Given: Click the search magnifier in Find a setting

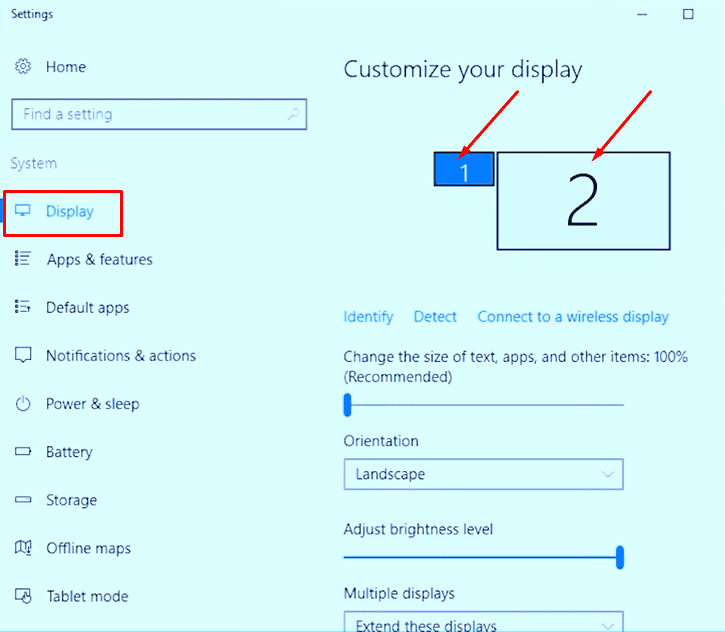Looking at the screenshot, I should point(293,114).
